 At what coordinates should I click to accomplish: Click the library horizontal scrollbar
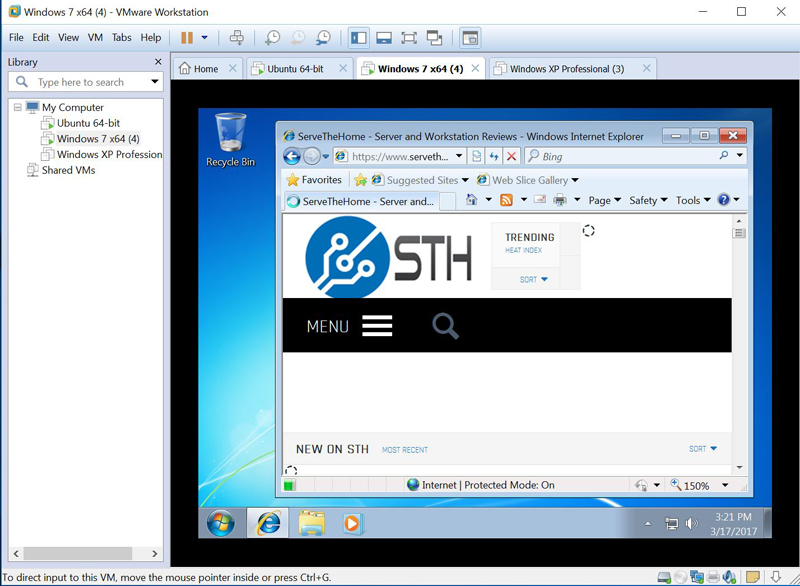click(78, 553)
